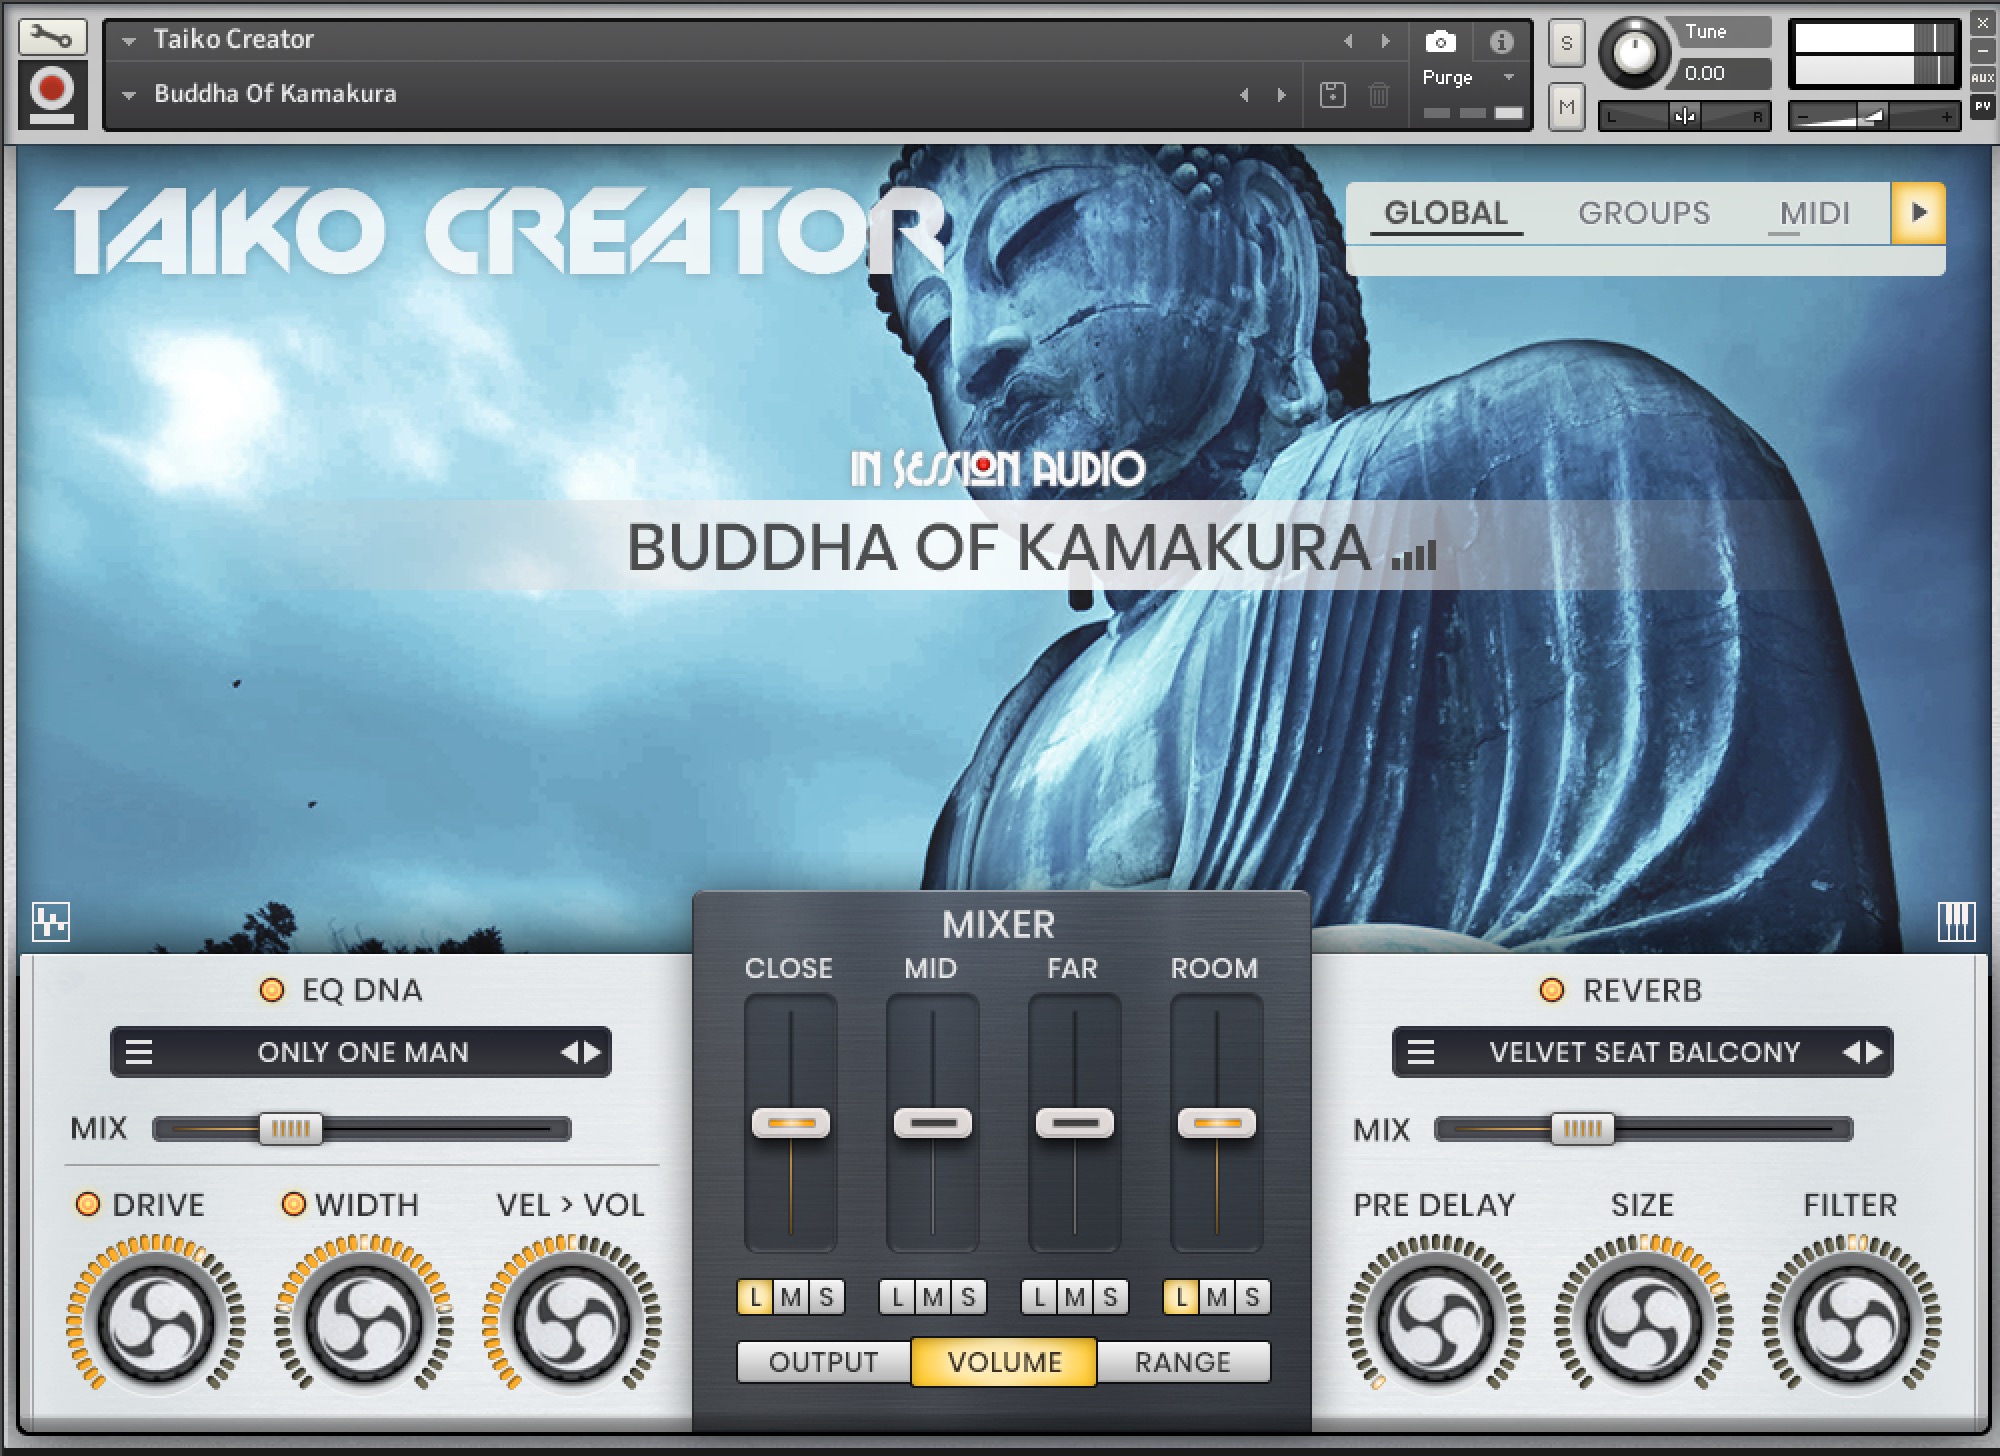2000x1456 pixels.
Task: Open the sequencer grid icon at left
Action: pos(51,922)
